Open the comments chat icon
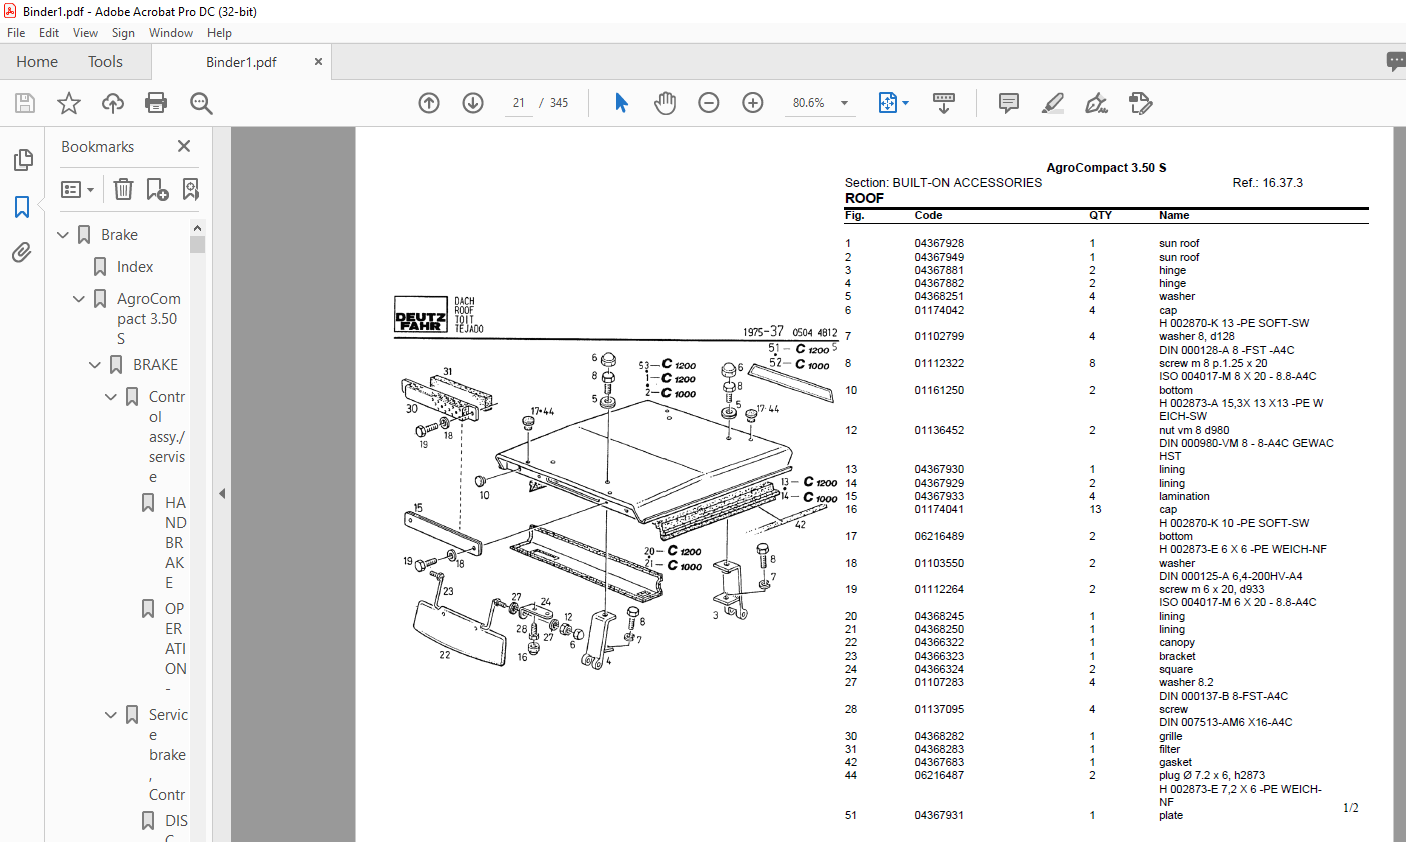Screen dimensions: 1406x842 1396,61
